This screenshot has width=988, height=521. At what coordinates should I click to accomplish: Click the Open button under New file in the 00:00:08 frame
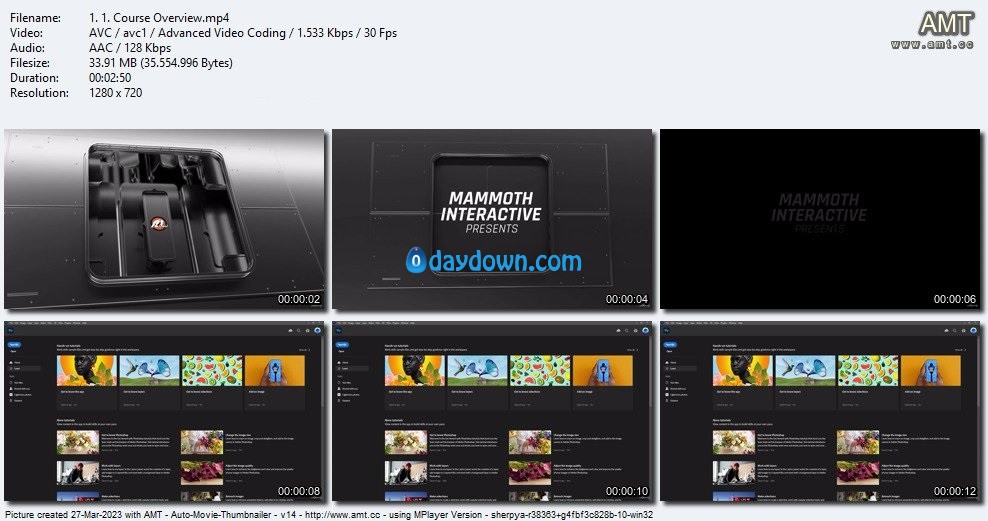tap(13, 351)
